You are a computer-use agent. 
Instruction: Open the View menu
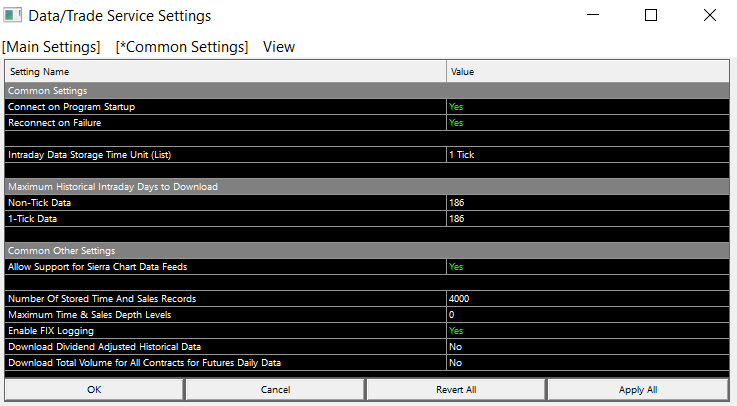click(279, 47)
